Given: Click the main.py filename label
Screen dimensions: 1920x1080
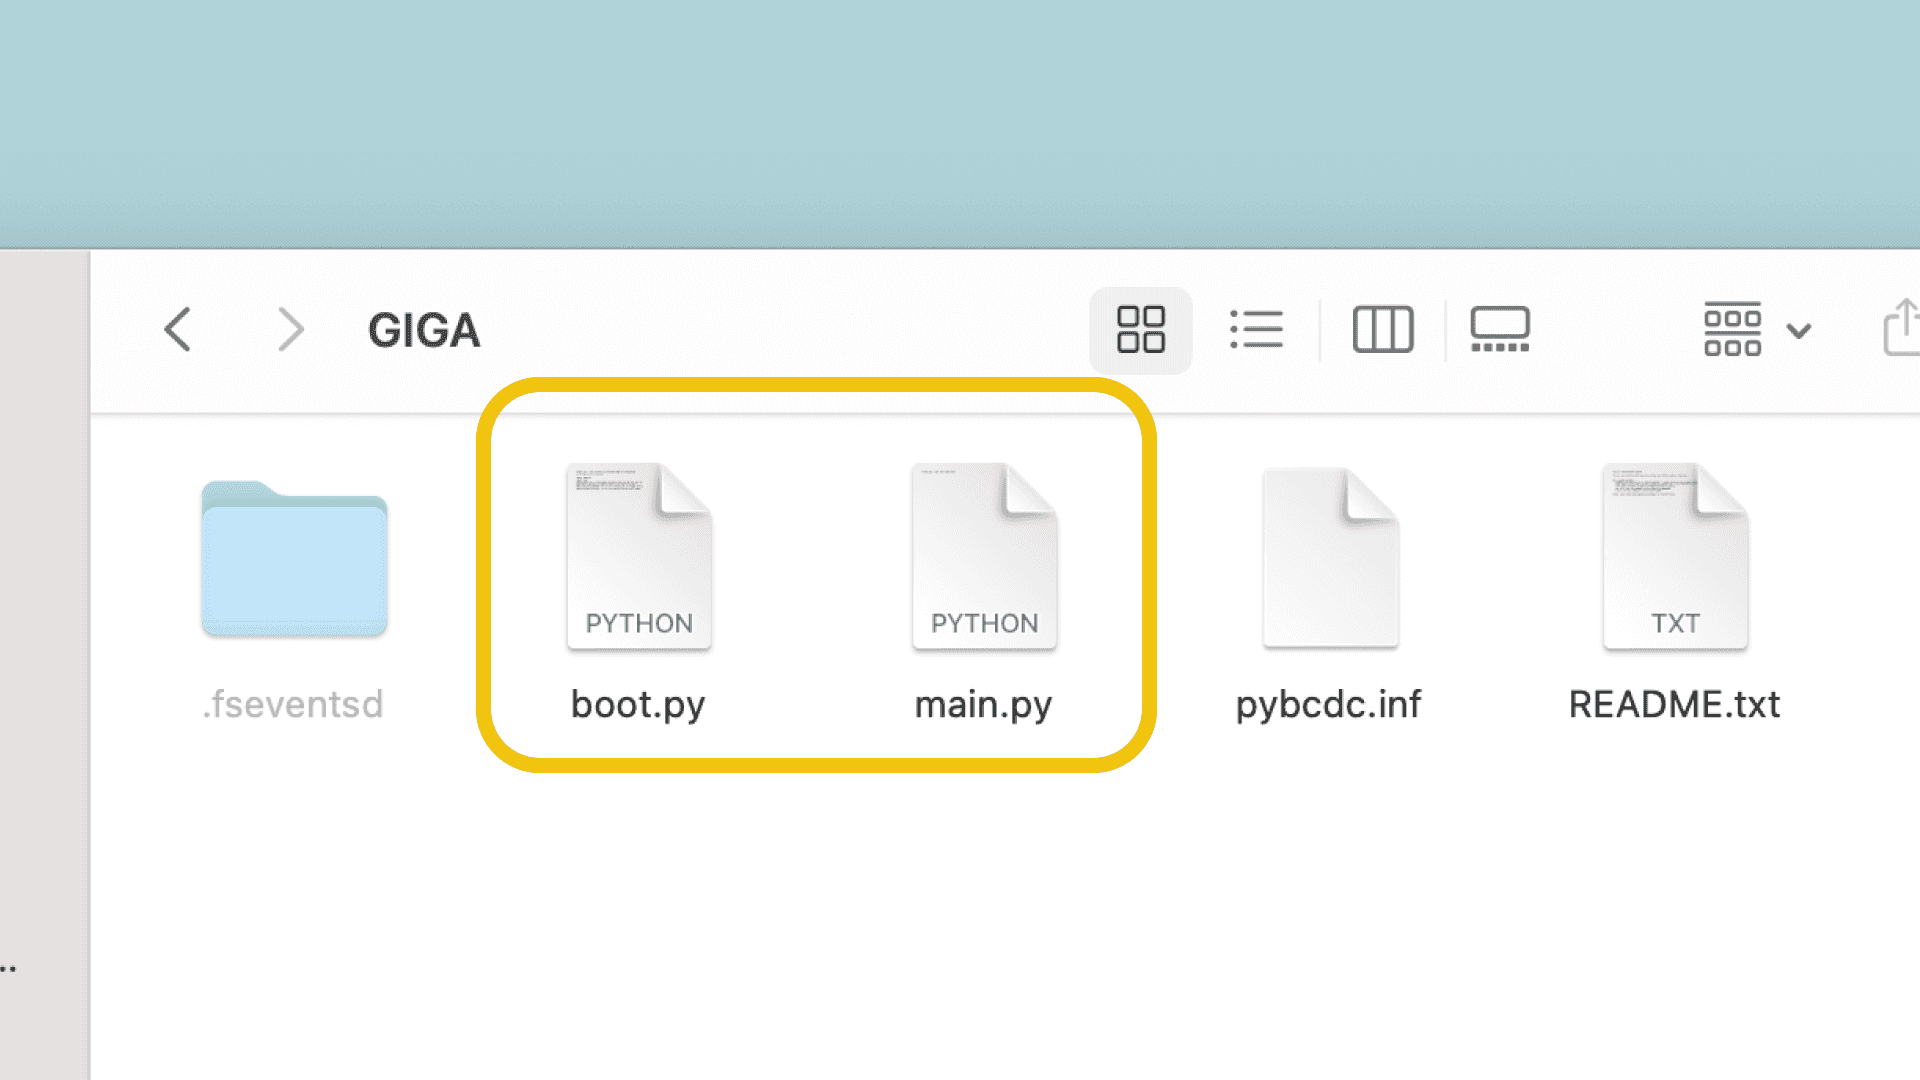Looking at the screenshot, I should 983,705.
